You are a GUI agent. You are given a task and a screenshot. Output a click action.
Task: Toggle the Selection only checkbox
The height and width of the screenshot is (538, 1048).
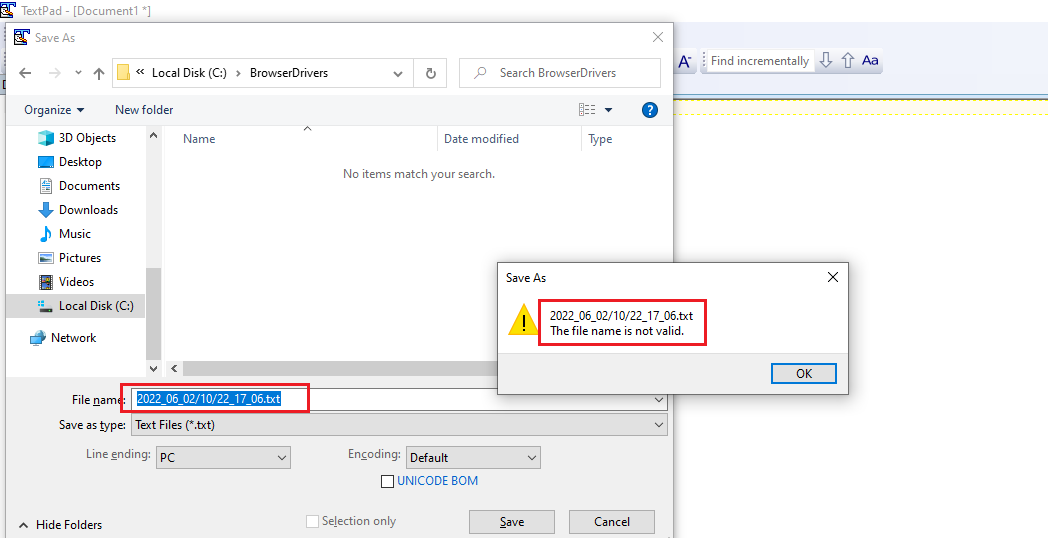tap(312, 521)
